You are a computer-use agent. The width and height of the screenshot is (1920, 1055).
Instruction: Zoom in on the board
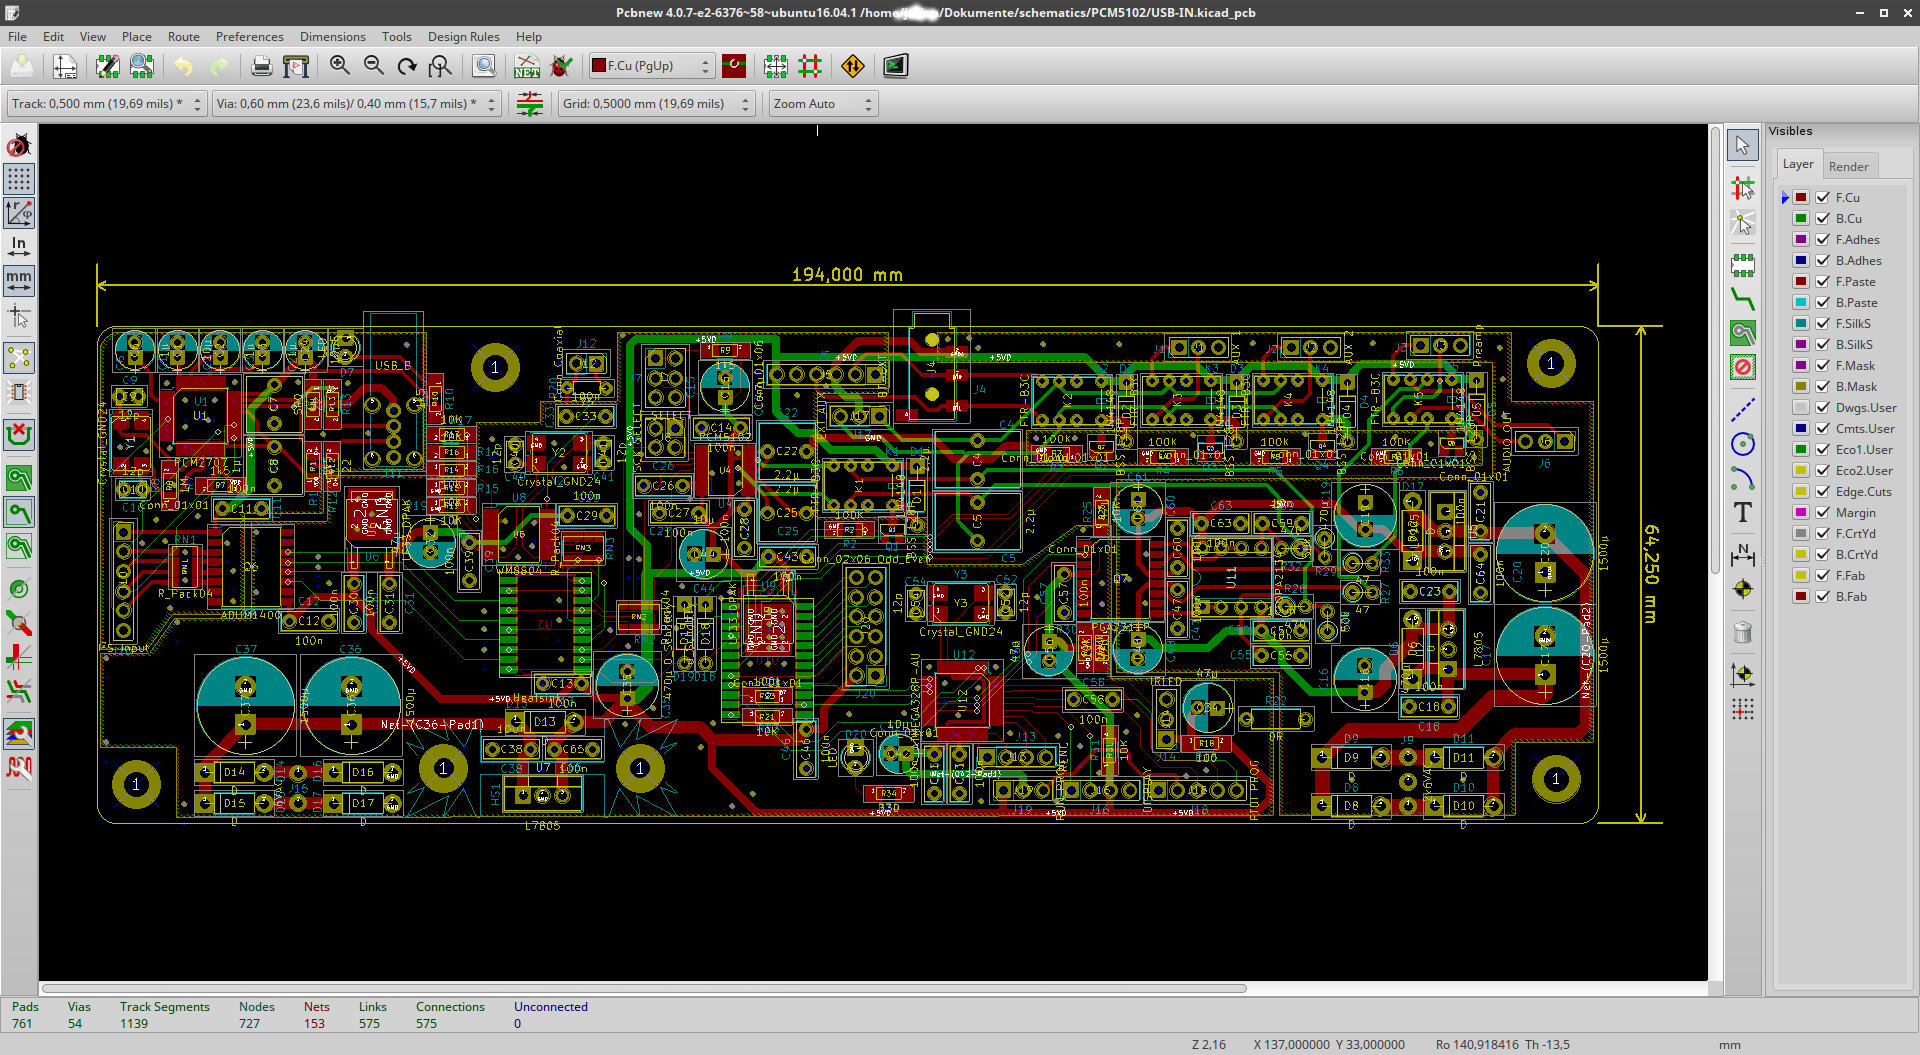(340, 66)
